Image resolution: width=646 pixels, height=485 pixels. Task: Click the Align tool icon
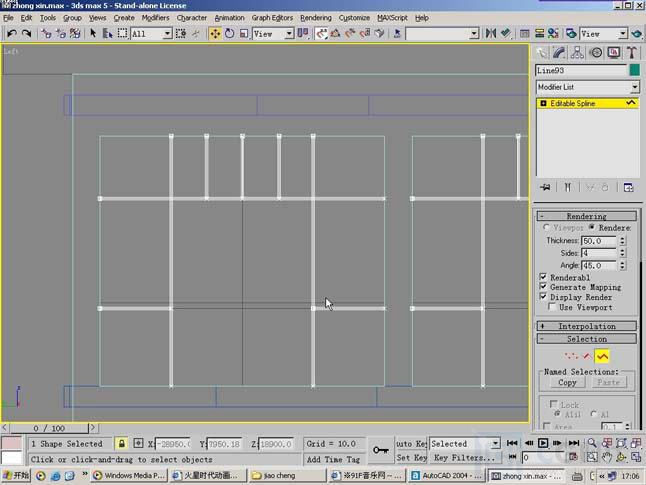pos(506,33)
